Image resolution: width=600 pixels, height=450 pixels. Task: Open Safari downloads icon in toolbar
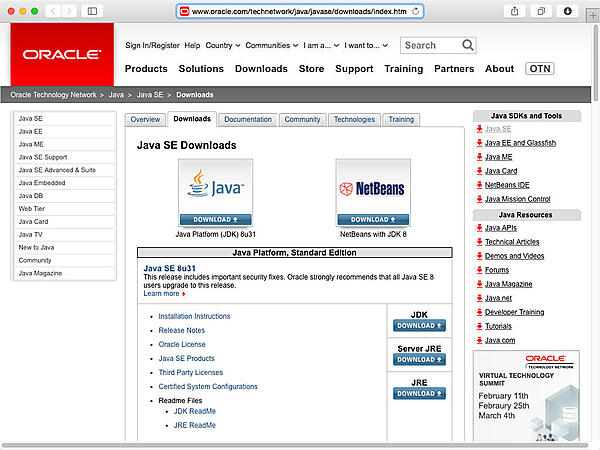pos(569,11)
